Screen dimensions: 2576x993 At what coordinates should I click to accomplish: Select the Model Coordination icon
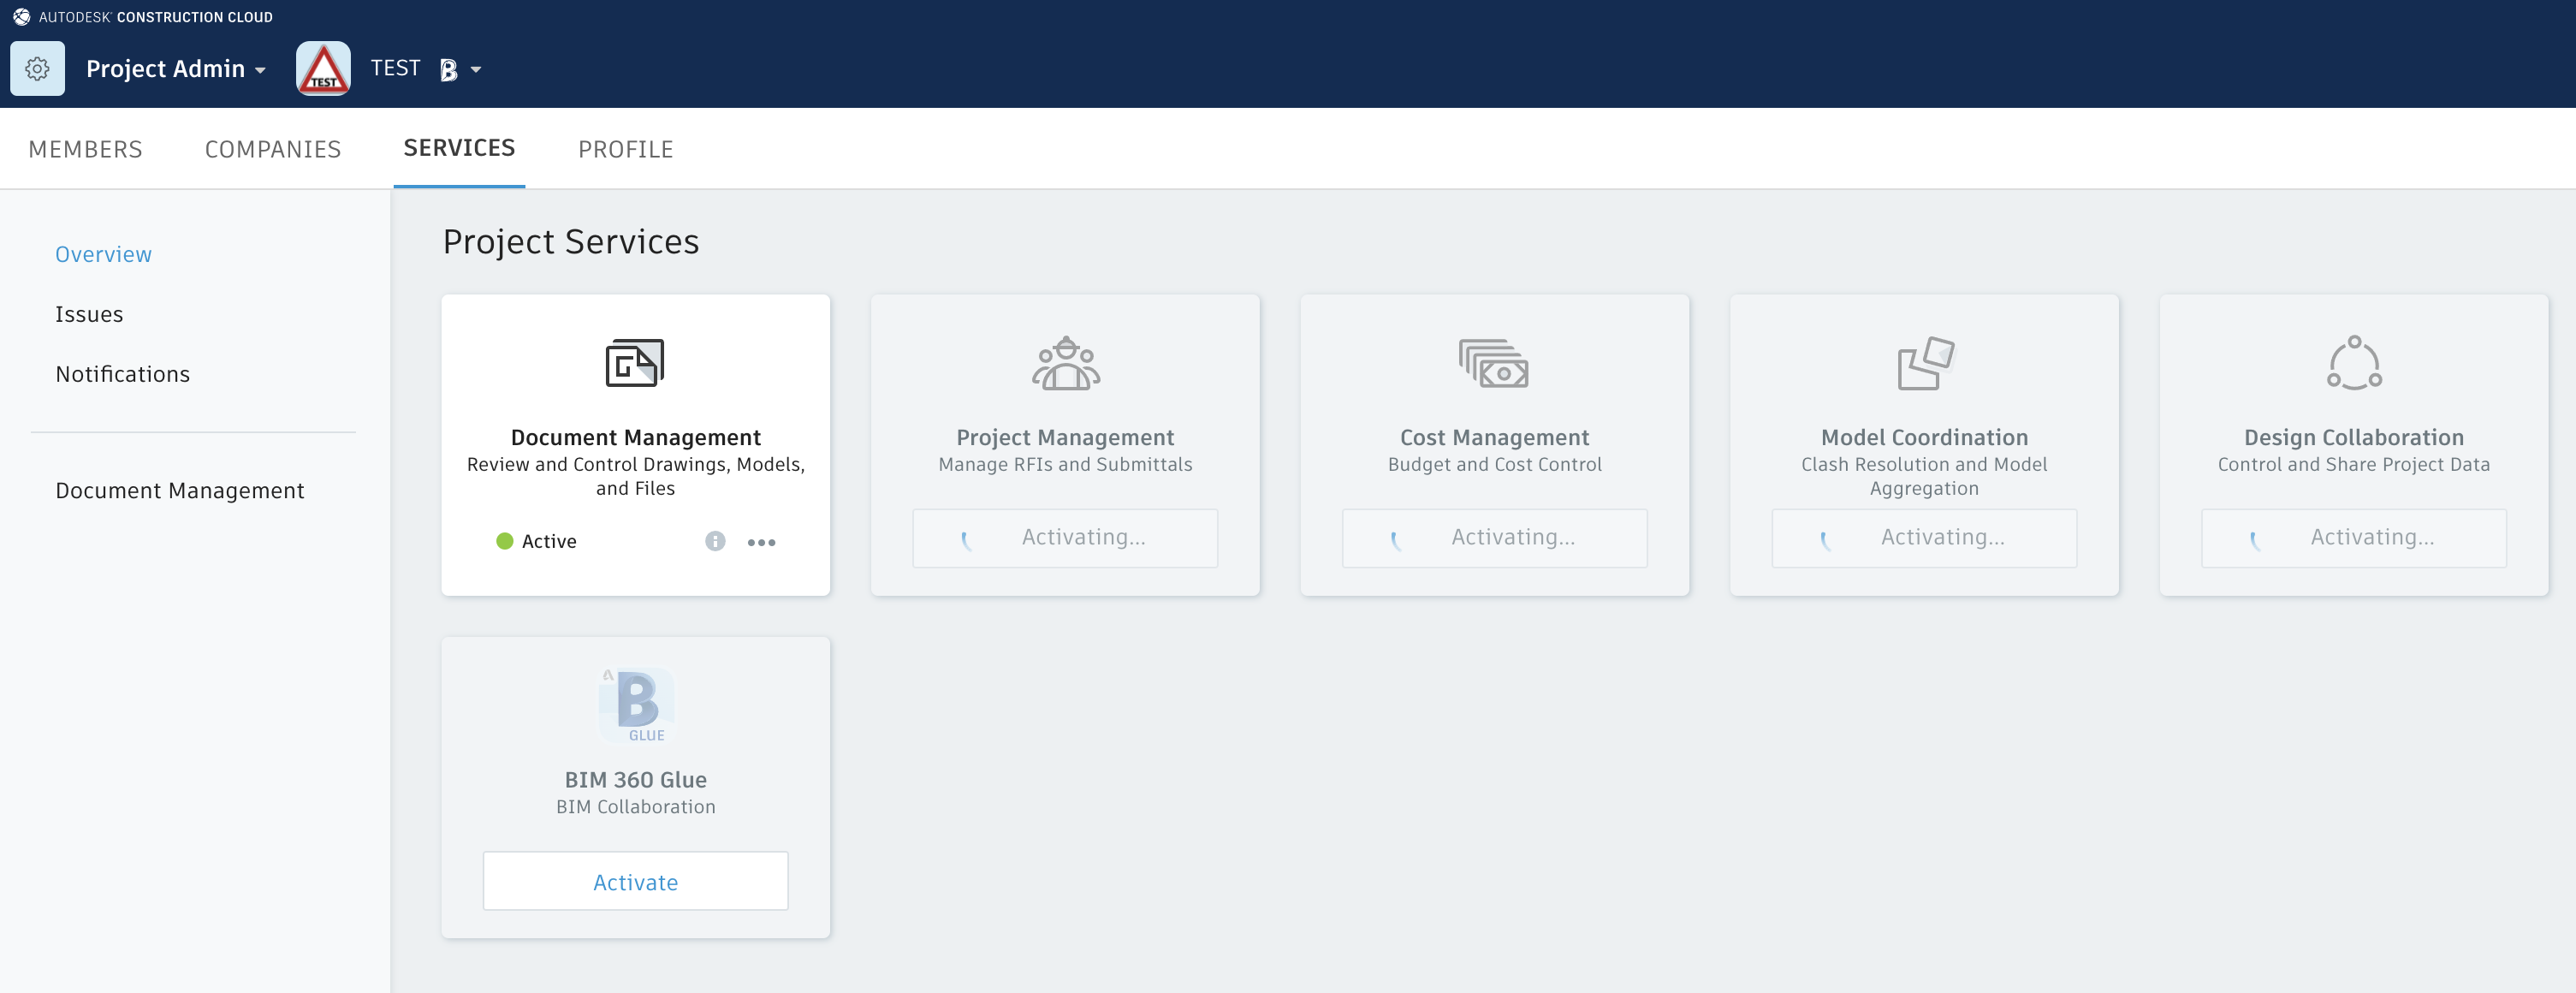[1923, 363]
